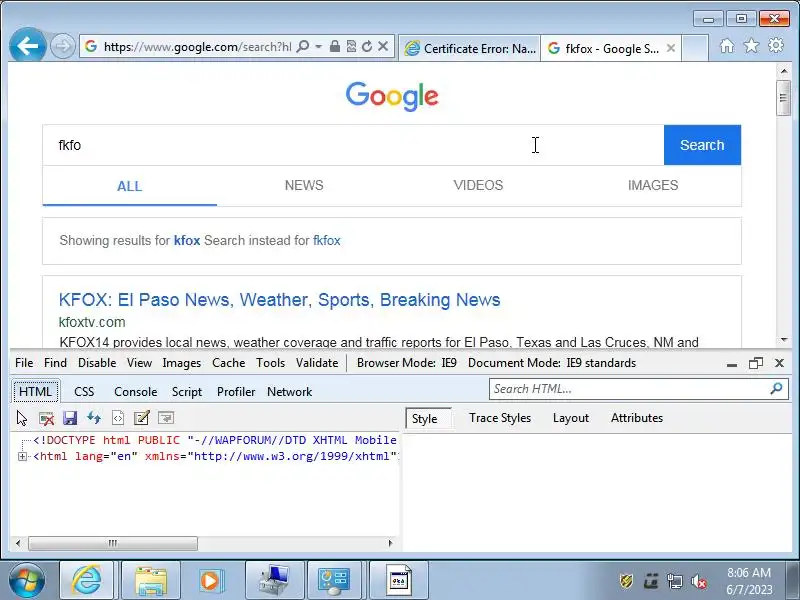Image resolution: width=800 pixels, height=600 pixels.
Task: Open the Home page icon
Action: tap(727, 46)
